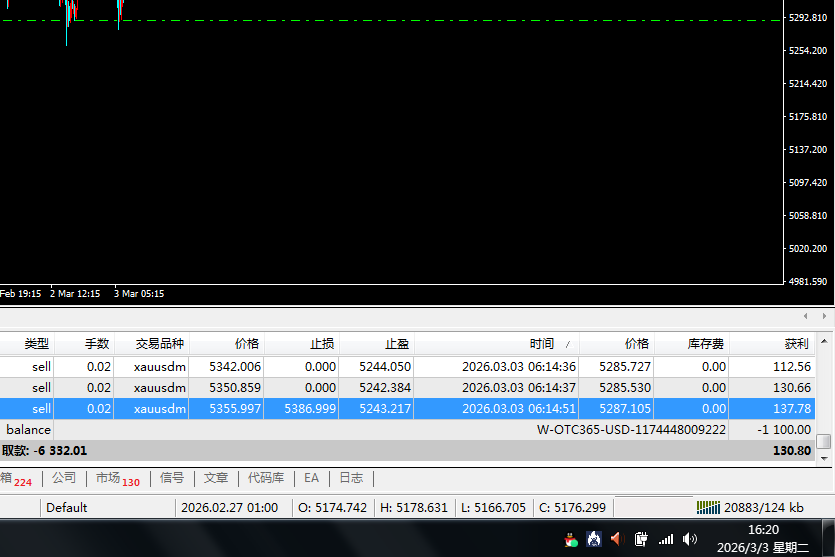Click the connection status bars icon

709,507
